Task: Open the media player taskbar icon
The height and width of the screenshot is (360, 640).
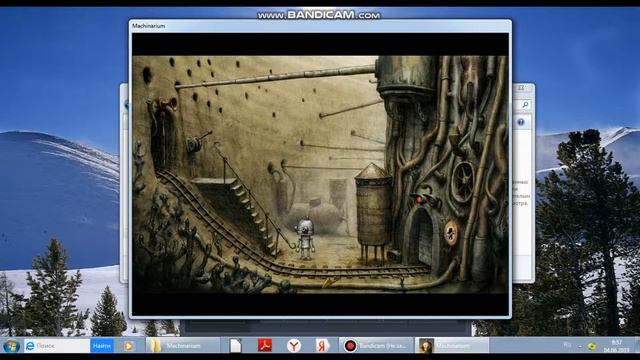Action: point(129,346)
